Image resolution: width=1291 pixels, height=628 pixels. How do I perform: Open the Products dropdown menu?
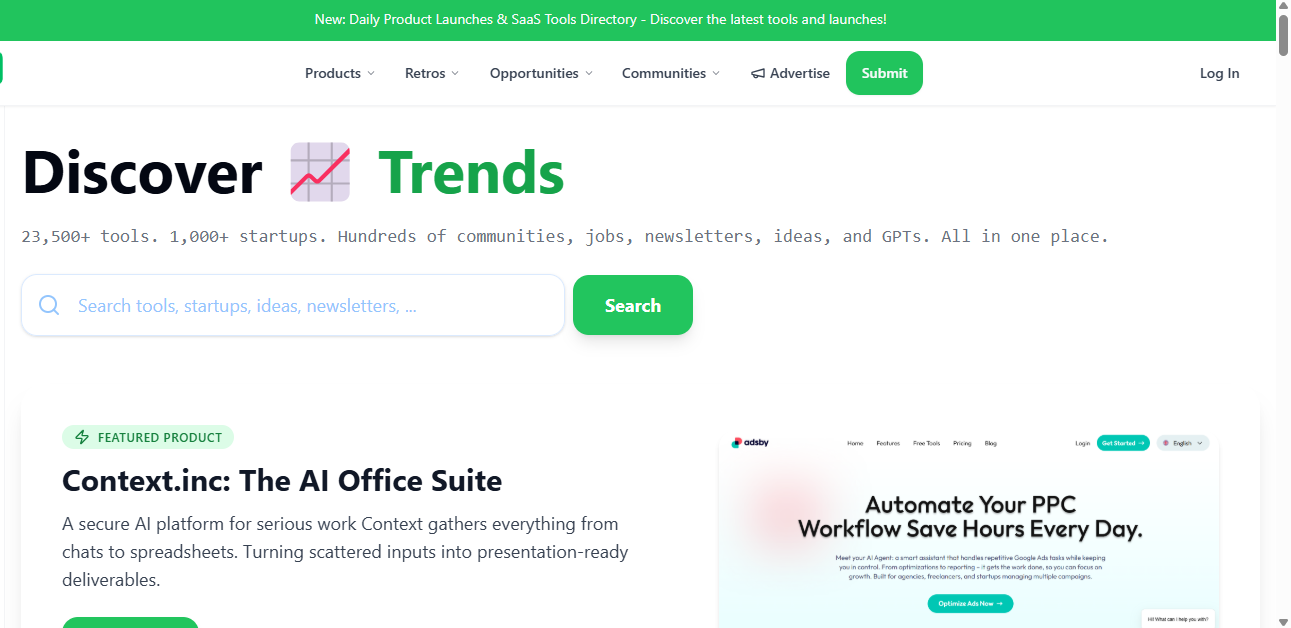tap(340, 73)
